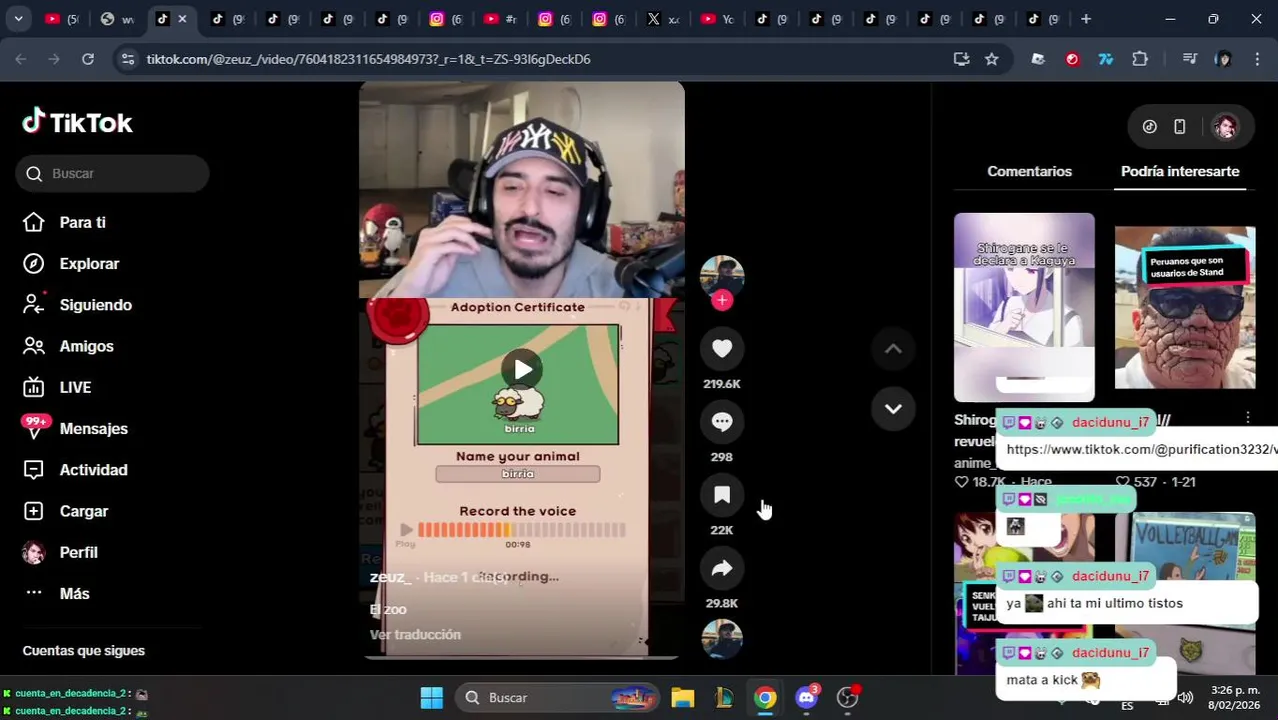Open a new browser tab with plus
This screenshot has width=1278, height=720.
point(1086,19)
